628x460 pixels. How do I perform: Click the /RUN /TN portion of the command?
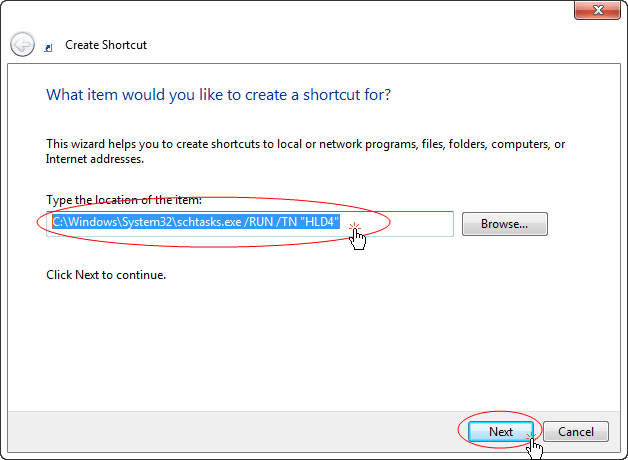coord(270,221)
